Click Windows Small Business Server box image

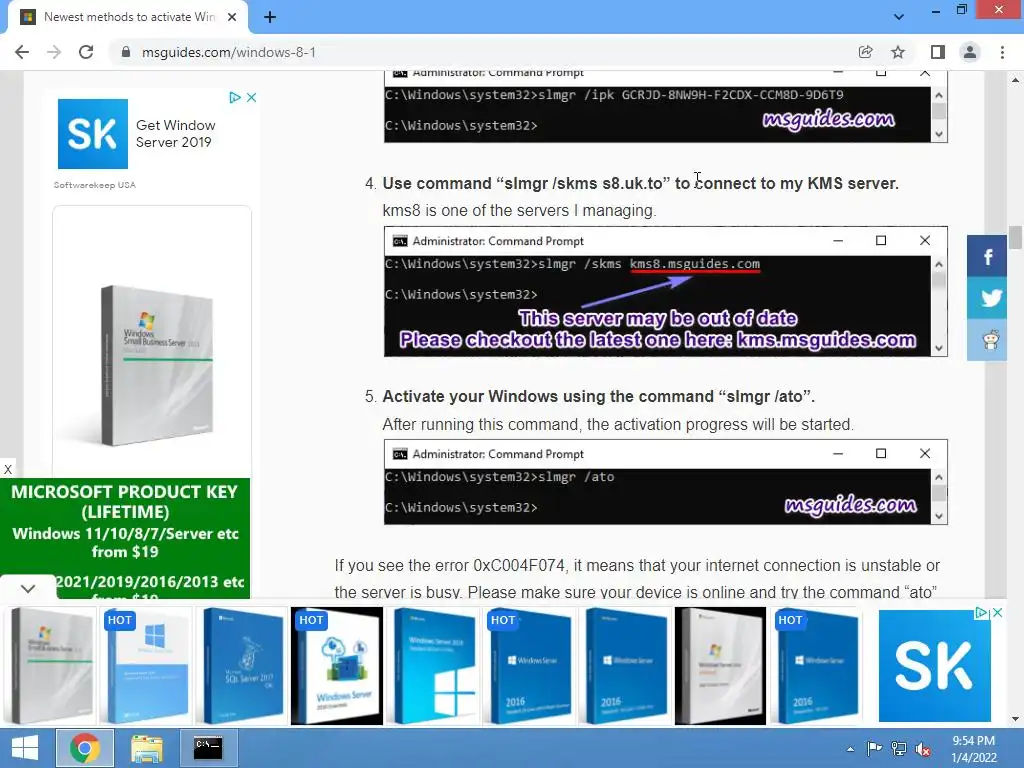pos(157,366)
